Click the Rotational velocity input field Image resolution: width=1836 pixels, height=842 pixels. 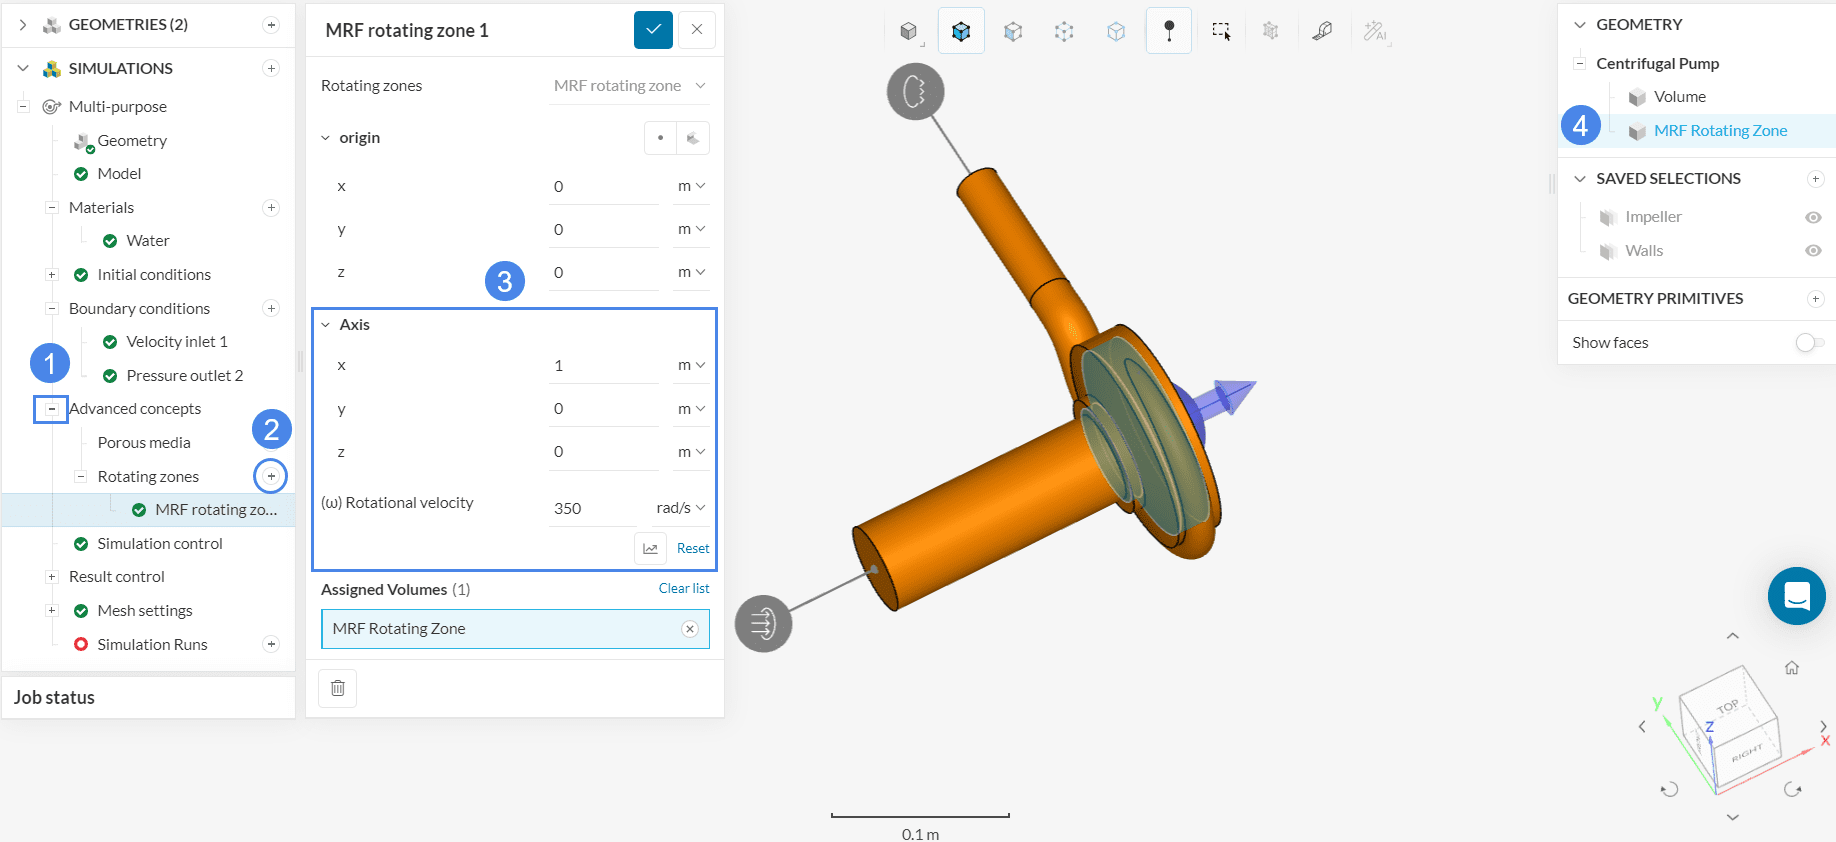593,508
